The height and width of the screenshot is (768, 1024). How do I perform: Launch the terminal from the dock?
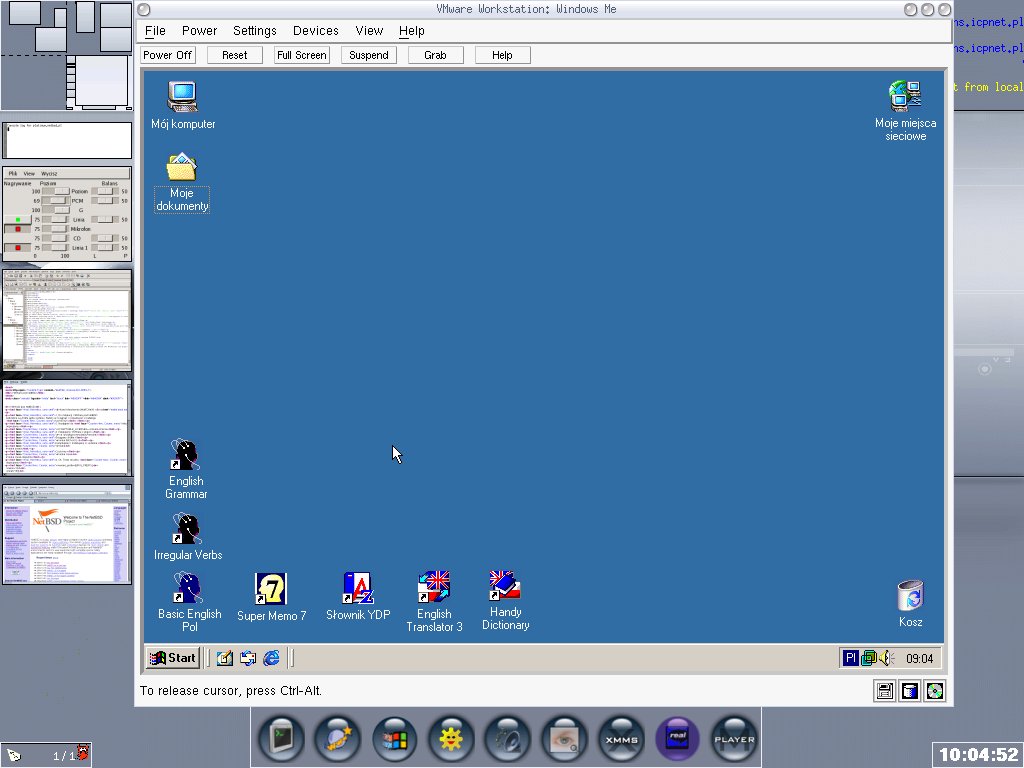(x=281, y=739)
